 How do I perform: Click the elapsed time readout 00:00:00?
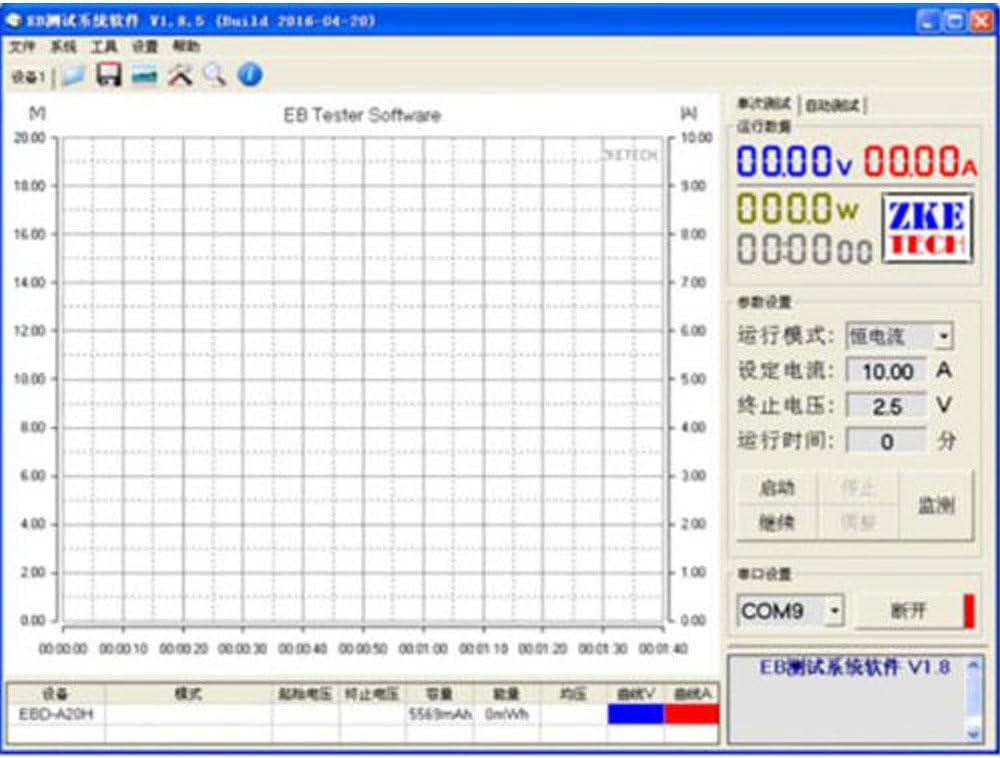[805, 249]
